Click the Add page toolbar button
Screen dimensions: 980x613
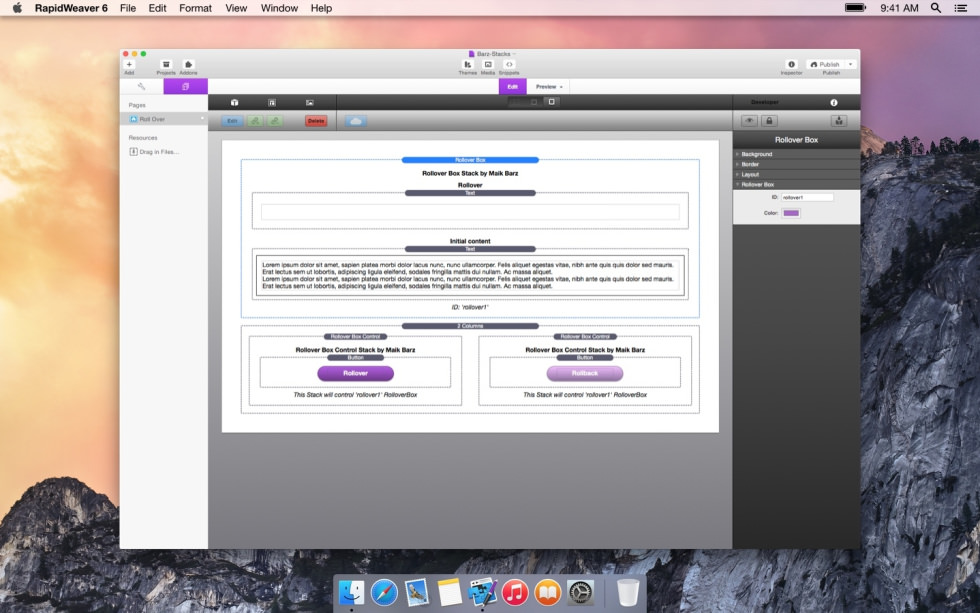(129, 65)
